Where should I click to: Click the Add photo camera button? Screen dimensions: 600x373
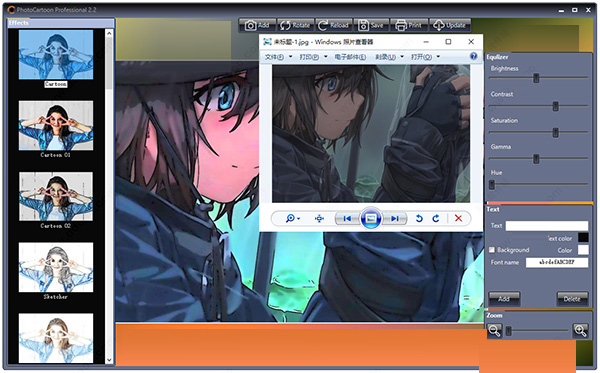tap(257, 25)
